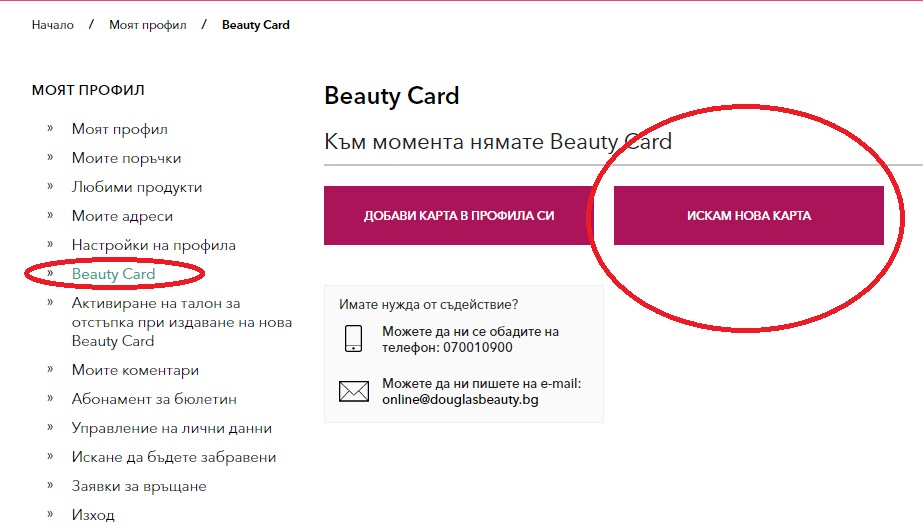
Task: Open Активиране на талон за отстъпка link
Action: 182,322
